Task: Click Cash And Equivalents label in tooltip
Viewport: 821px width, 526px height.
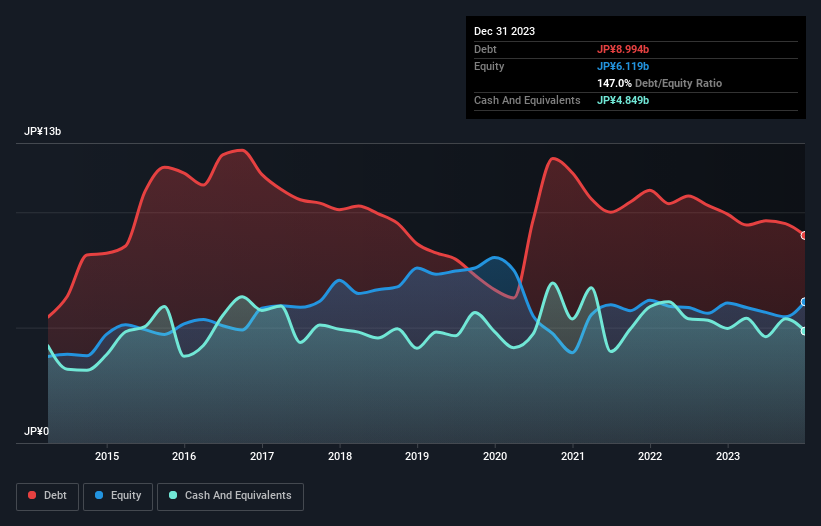Action: [x=527, y=100]
